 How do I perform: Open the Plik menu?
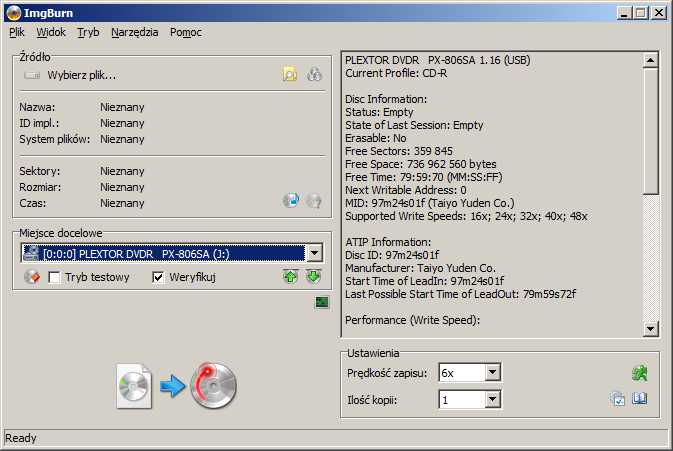click(x=17, y=32)
